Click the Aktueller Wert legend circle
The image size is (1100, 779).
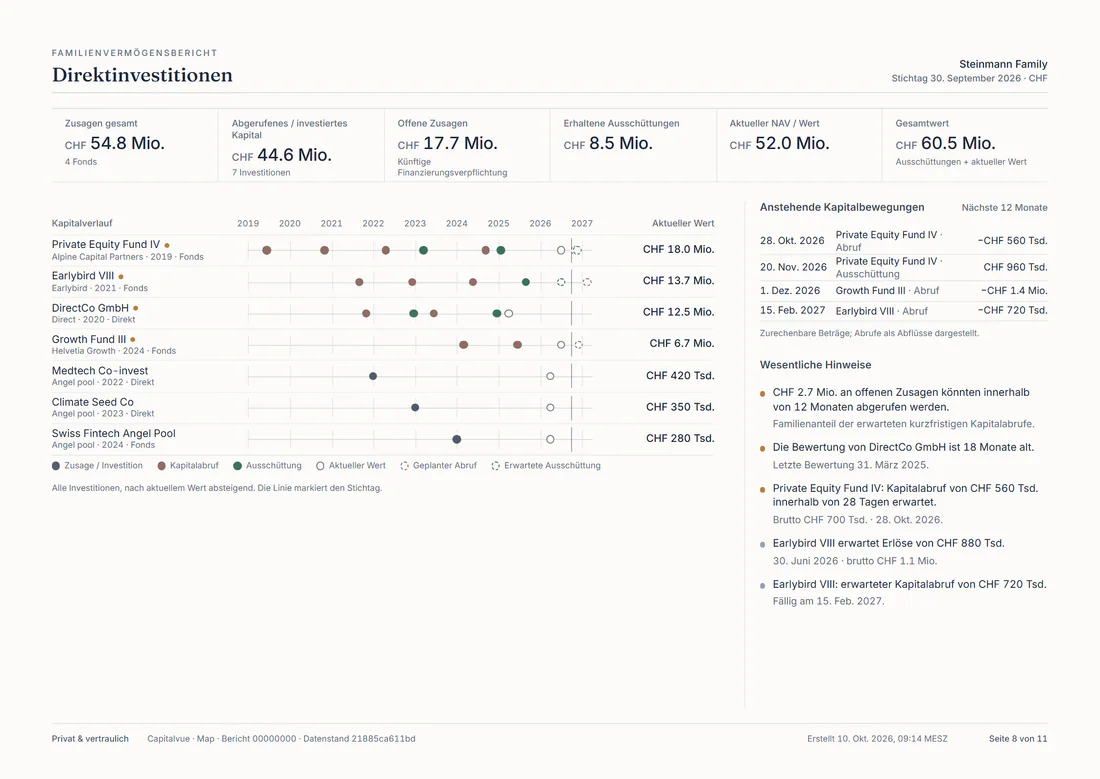[x=321, y=466]
